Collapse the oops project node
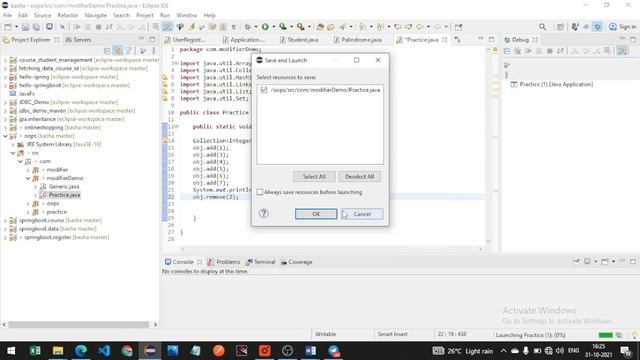Screen dimensions: 640x360 (x=5, y=136)
